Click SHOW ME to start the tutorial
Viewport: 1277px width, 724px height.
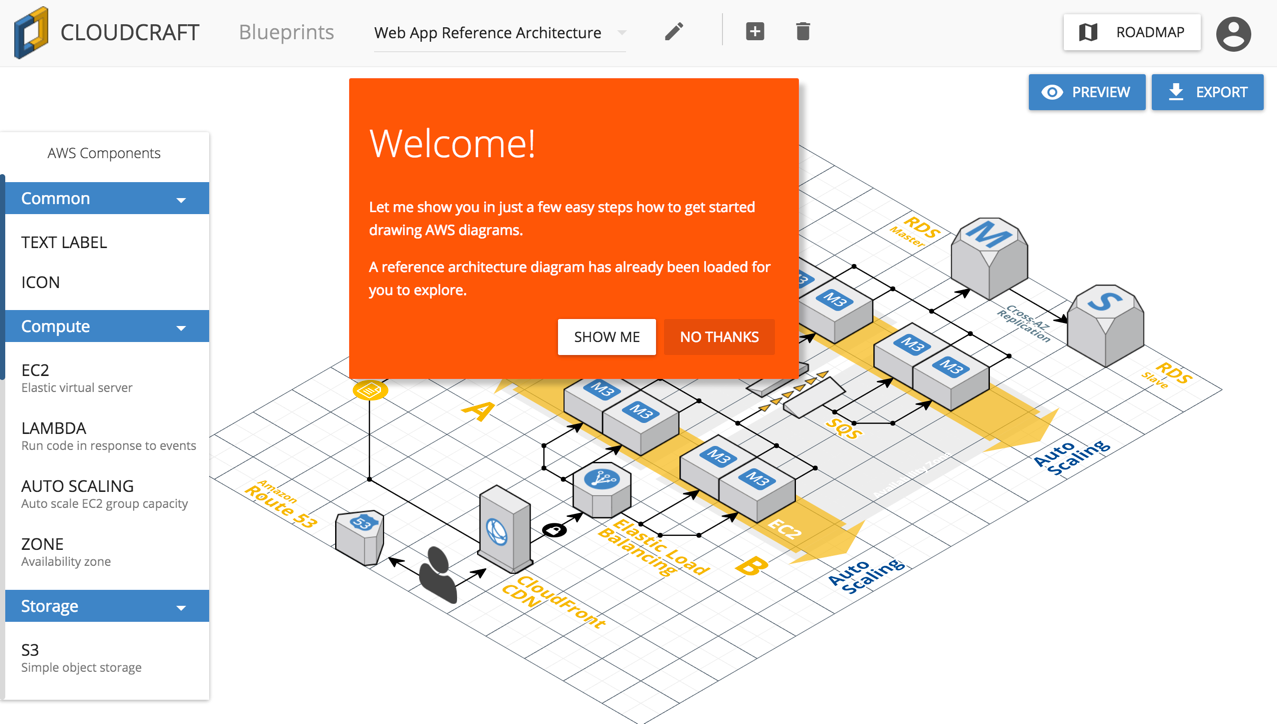(x=607, y=337)
